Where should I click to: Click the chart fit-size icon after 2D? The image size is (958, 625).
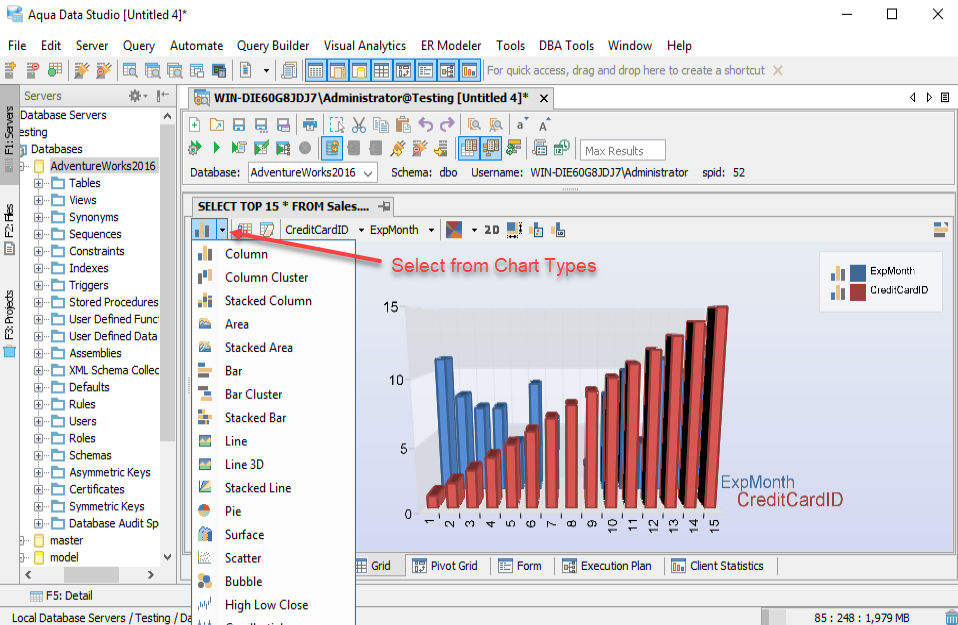[x=514, y=230]
